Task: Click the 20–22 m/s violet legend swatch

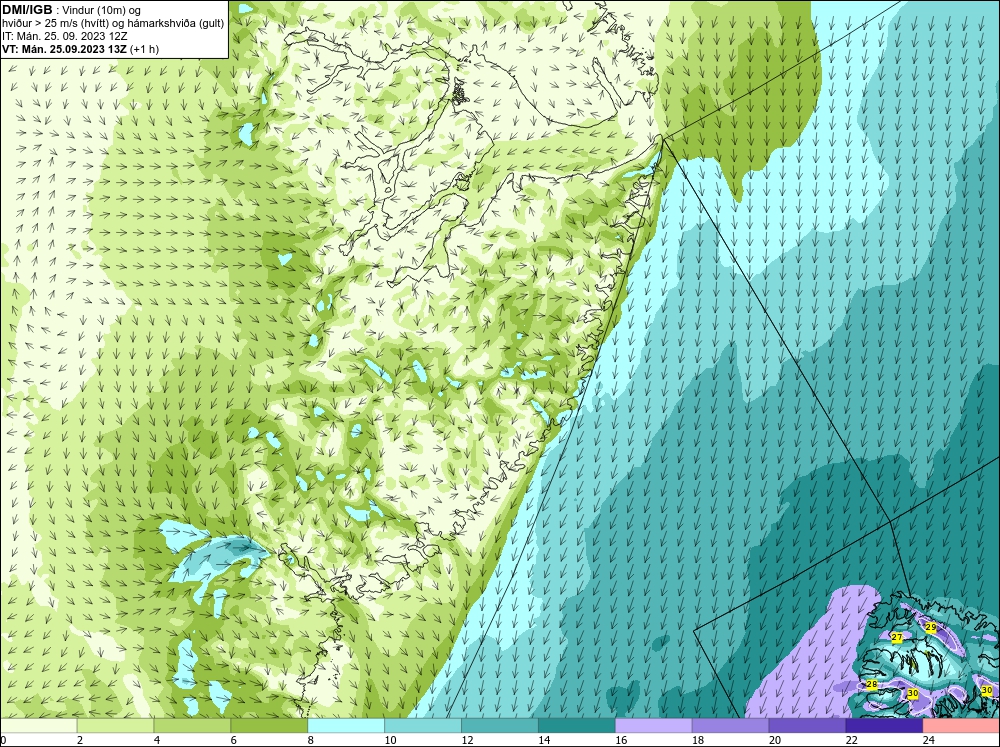Action: tap(807, 726)
